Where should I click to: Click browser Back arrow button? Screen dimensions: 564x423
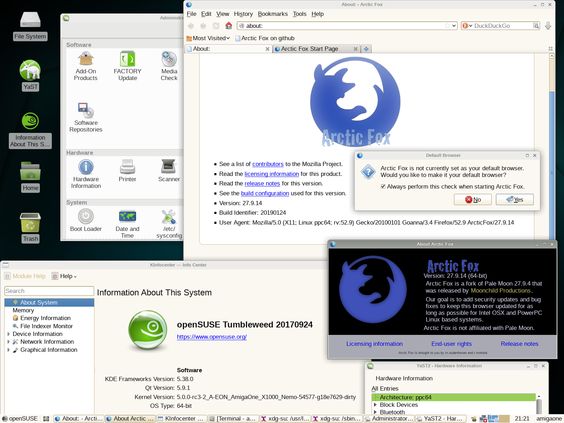[x=191, y=26]
